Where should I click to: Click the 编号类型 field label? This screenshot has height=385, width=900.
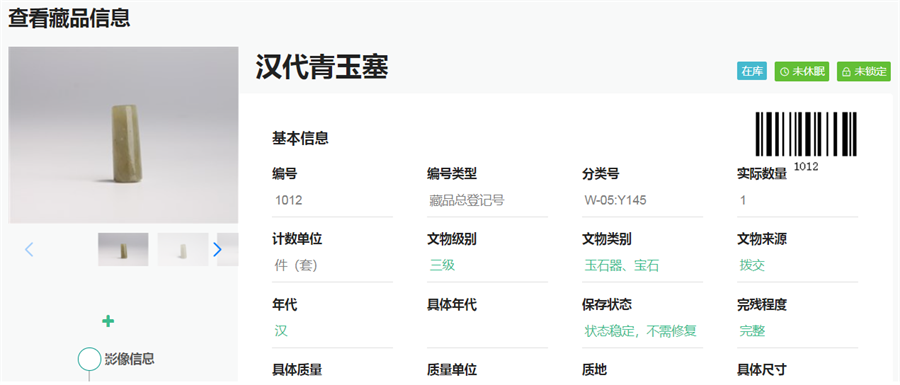click(452, 174)
